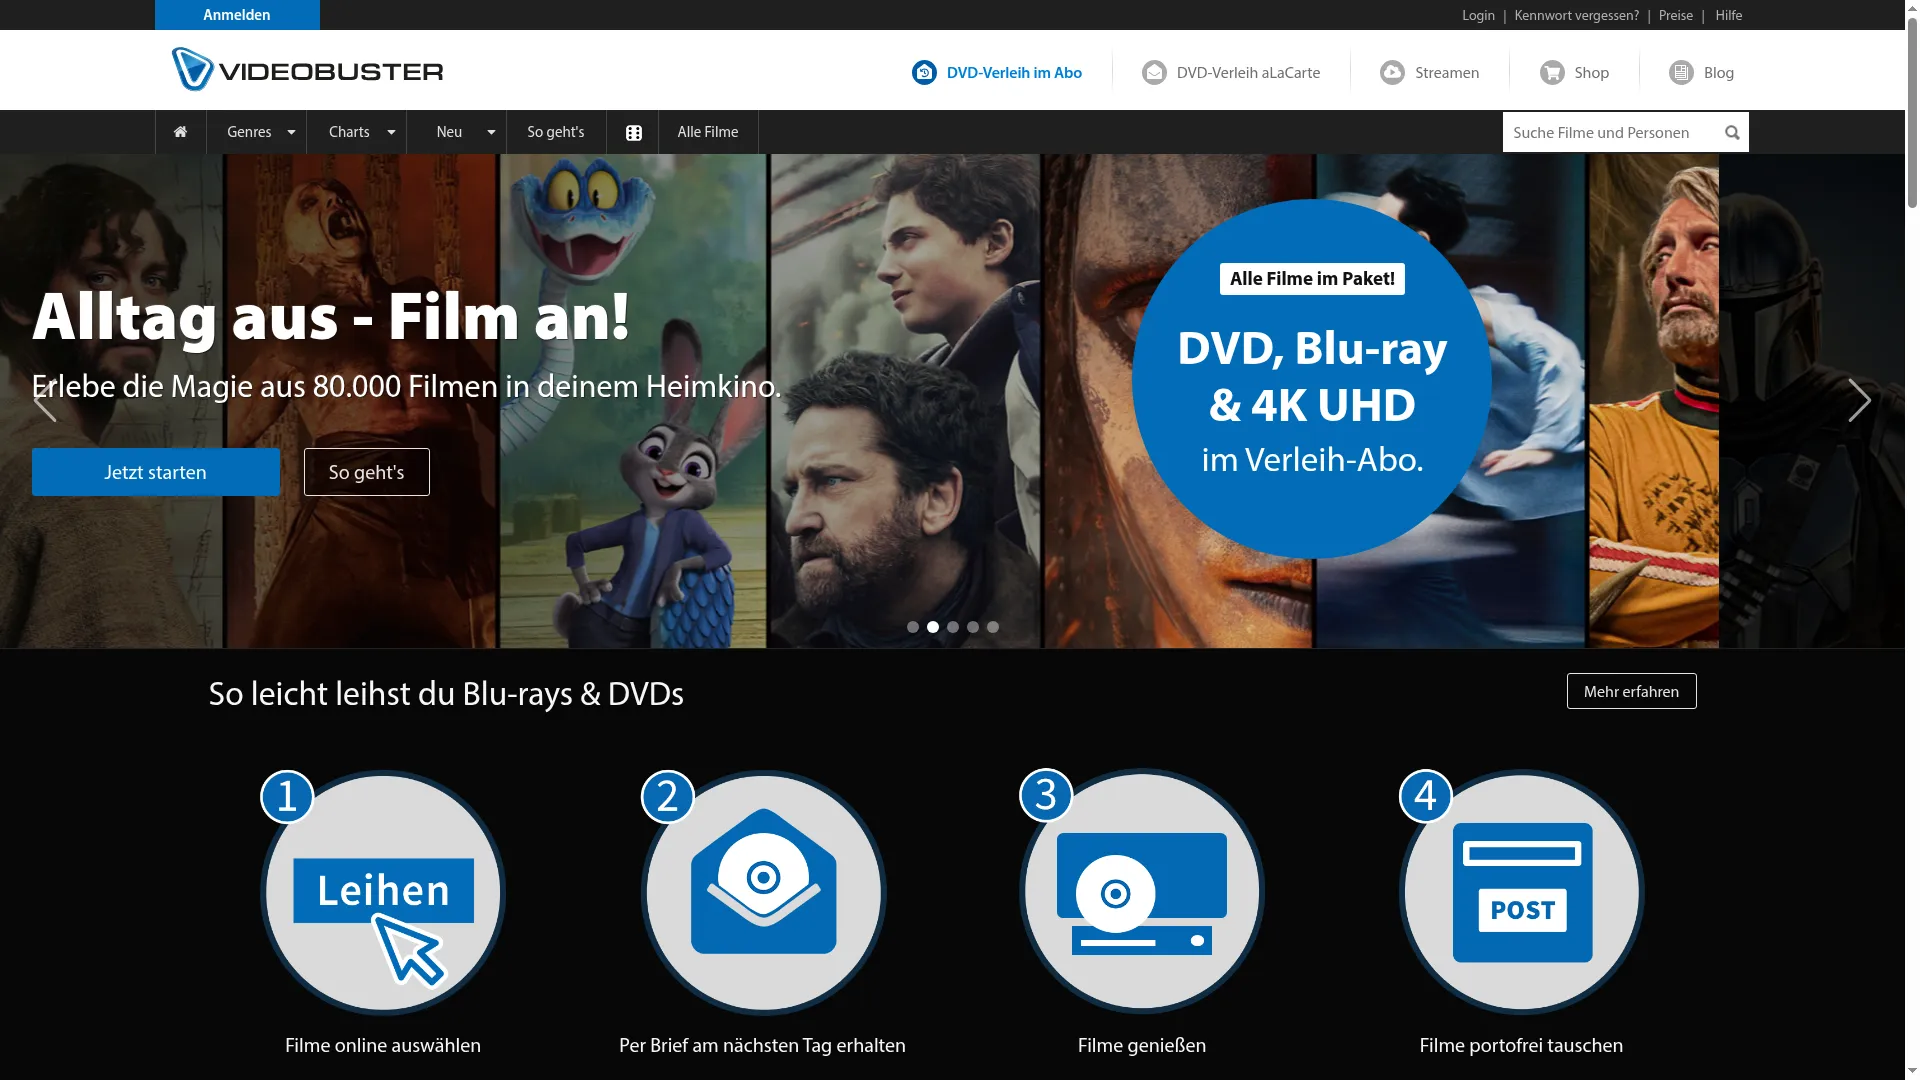Click the step 3 disc player icon
The height and width of the screenshot is (1080, 1920).
click(1142, 892)
